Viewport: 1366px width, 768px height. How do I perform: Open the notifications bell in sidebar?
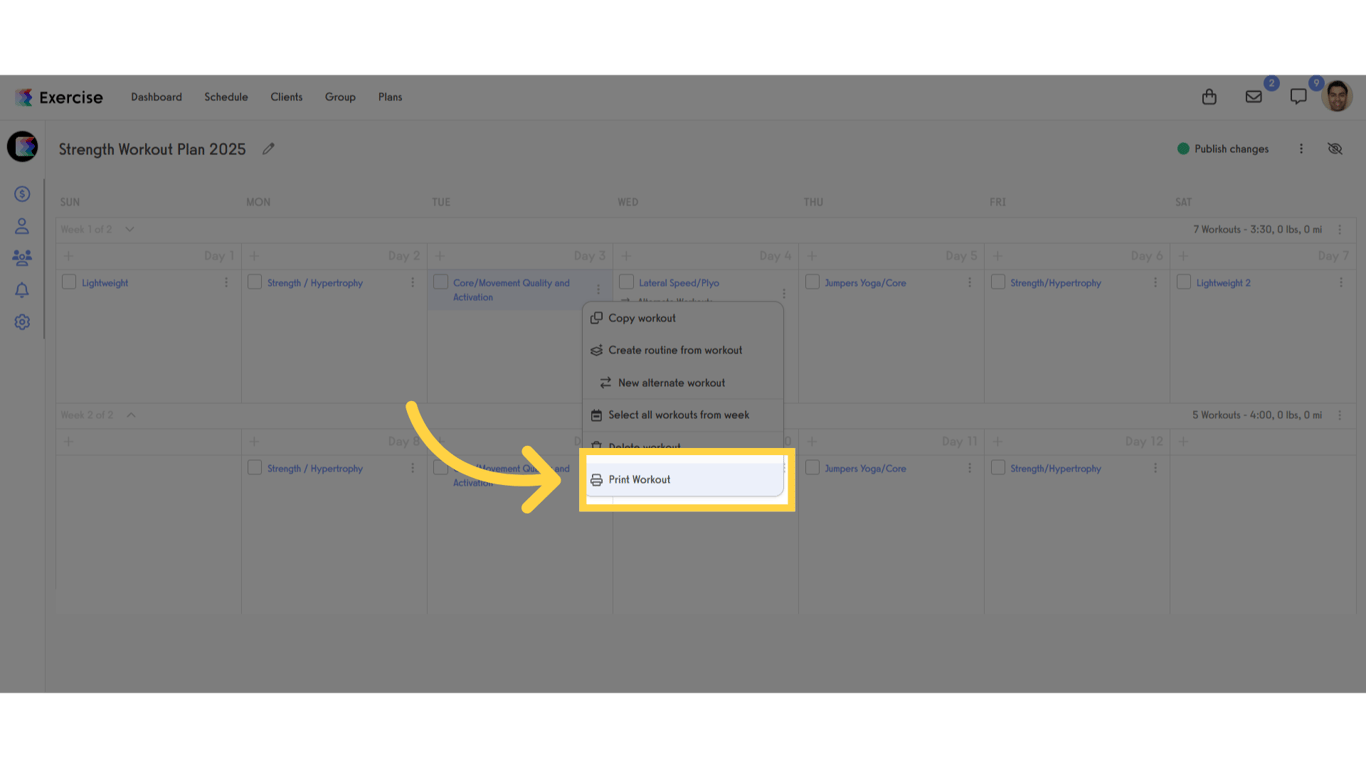(x=22, y=290)
